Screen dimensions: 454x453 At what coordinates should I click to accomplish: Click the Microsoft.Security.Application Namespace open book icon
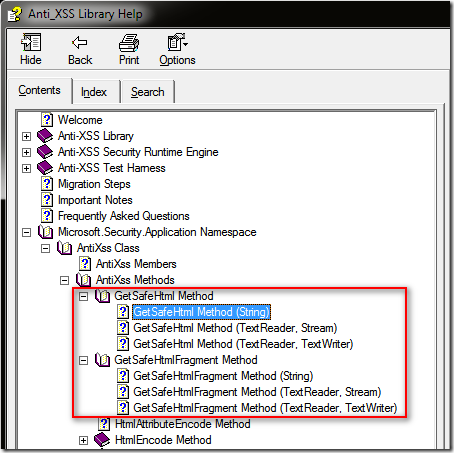pyautogui.click(x=45, y=232)
